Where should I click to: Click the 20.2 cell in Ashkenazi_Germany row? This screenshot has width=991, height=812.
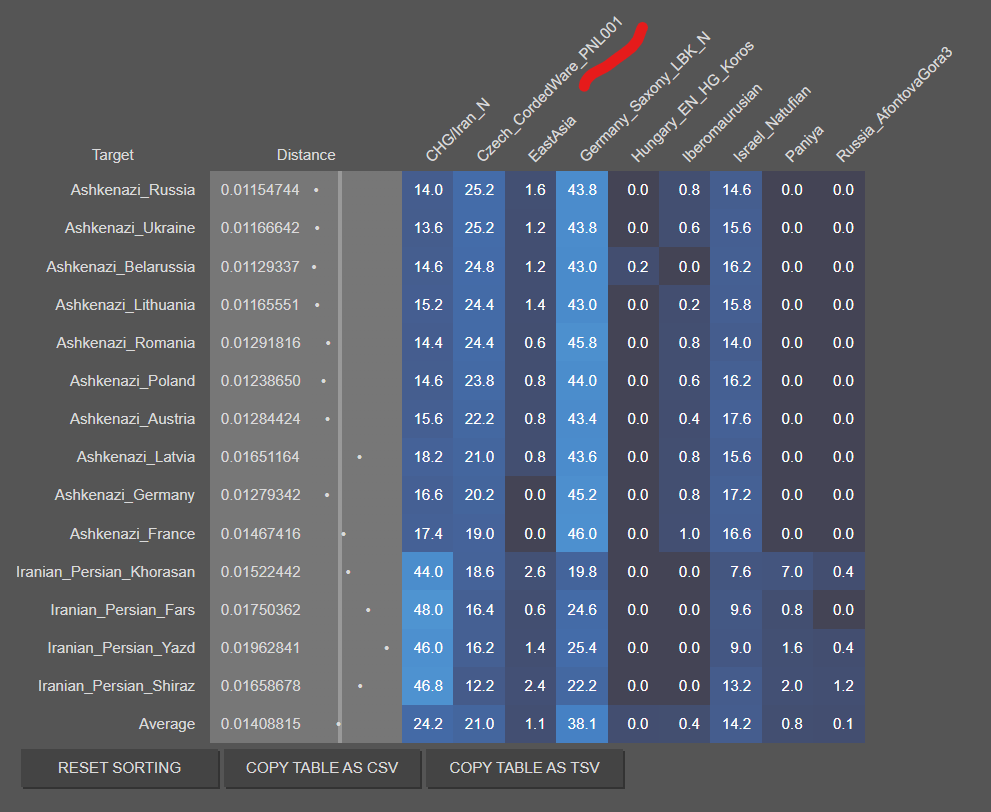pos(479,495)
